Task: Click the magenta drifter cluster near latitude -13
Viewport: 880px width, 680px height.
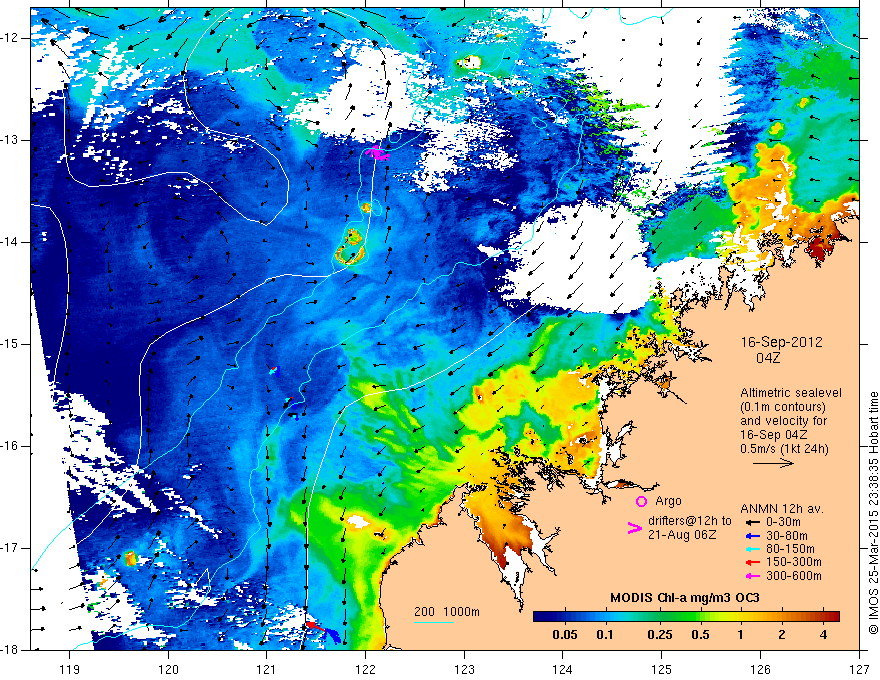Action: pyautogui.click(x=377, y=153)
